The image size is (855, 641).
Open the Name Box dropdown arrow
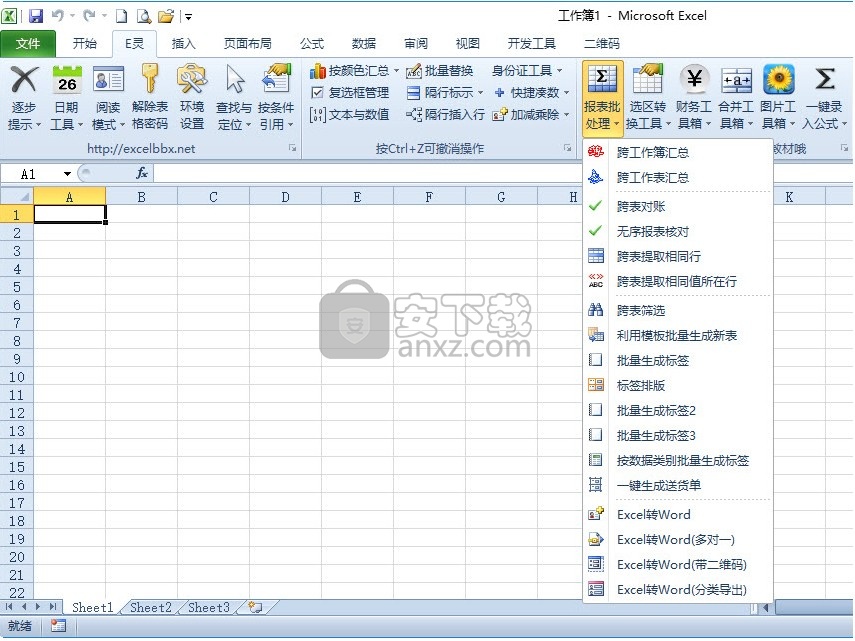(67, 174)
